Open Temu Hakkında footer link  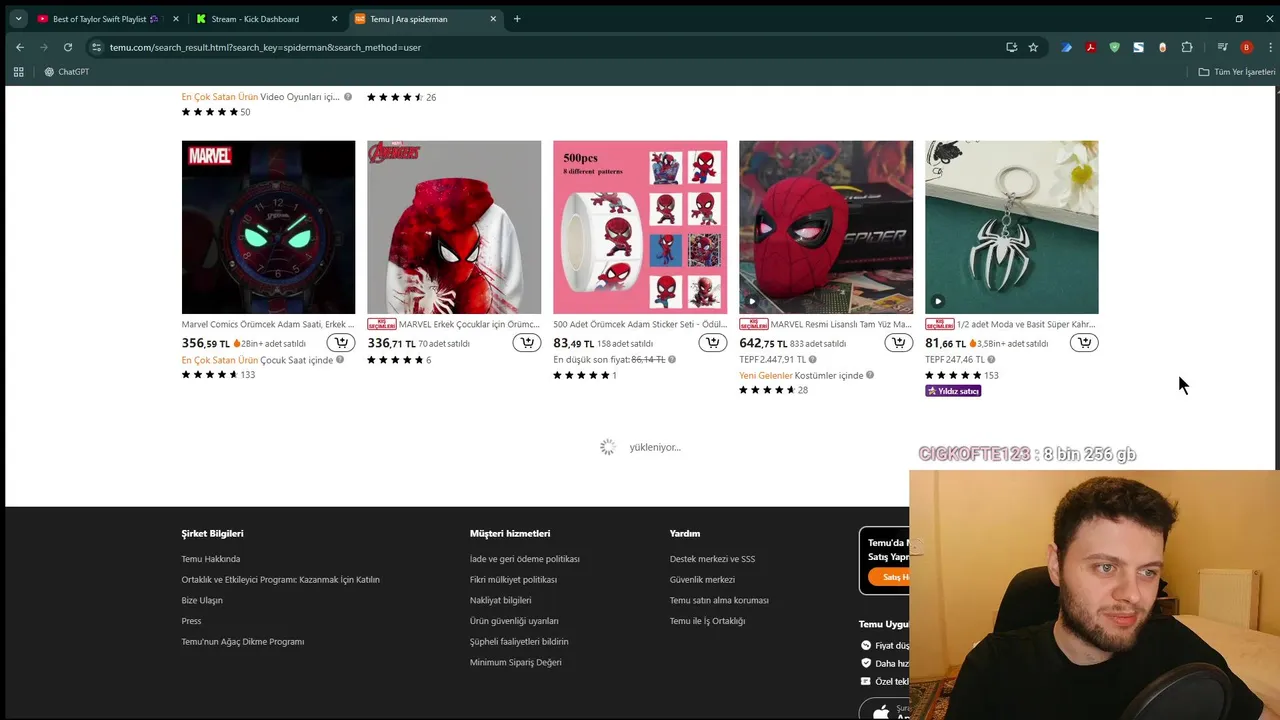211,559
